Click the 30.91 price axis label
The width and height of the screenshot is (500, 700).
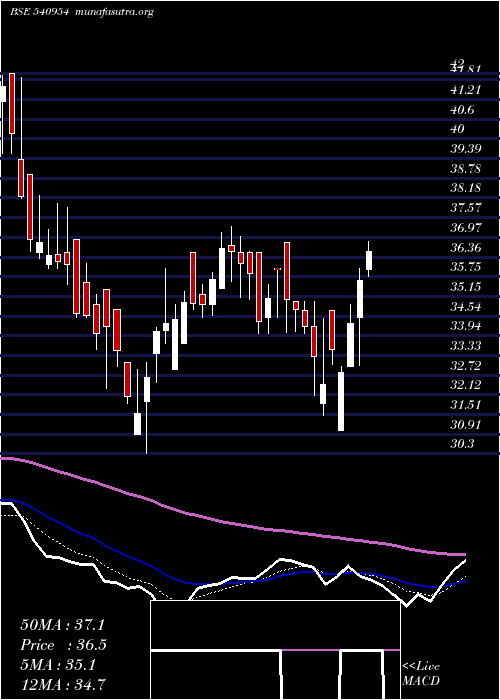coord(466,425)
